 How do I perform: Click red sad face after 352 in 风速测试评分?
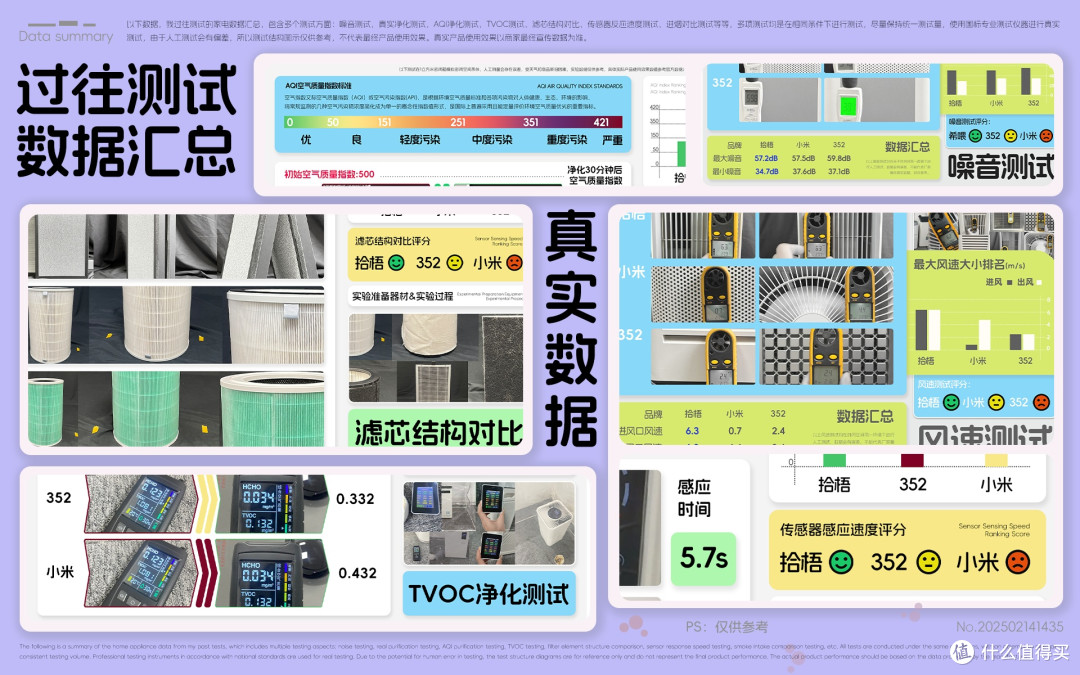click(x=1041, y=402)
